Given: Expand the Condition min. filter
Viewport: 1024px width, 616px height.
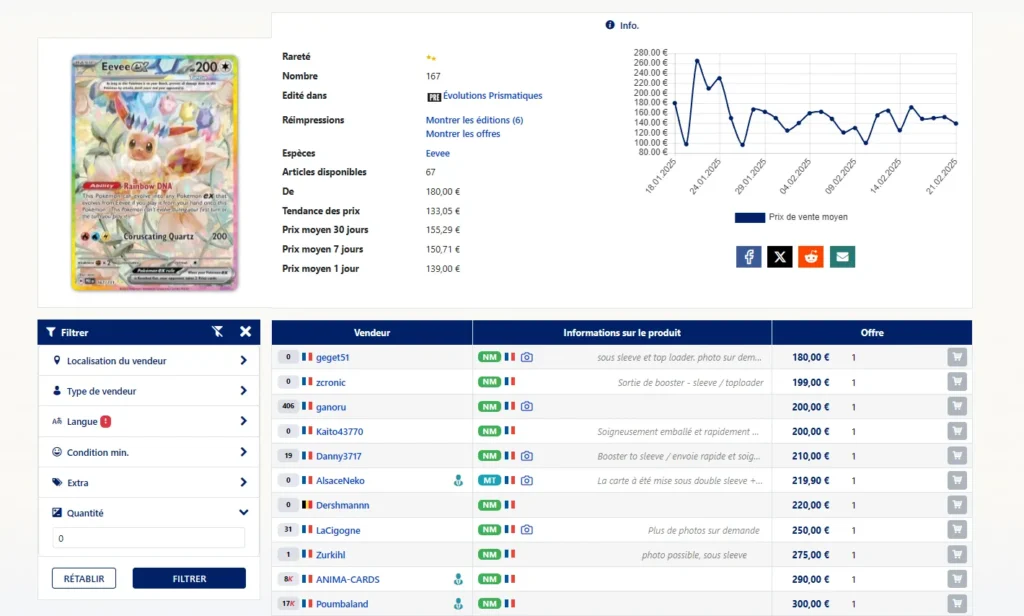Looking at the screenshot, I should pyautogui.click(x=149, y=452).
